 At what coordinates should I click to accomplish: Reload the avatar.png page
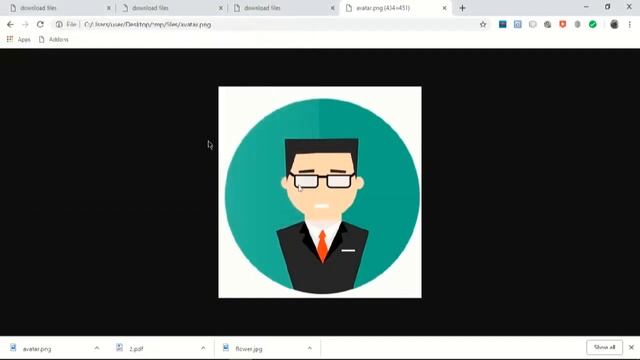40,24
